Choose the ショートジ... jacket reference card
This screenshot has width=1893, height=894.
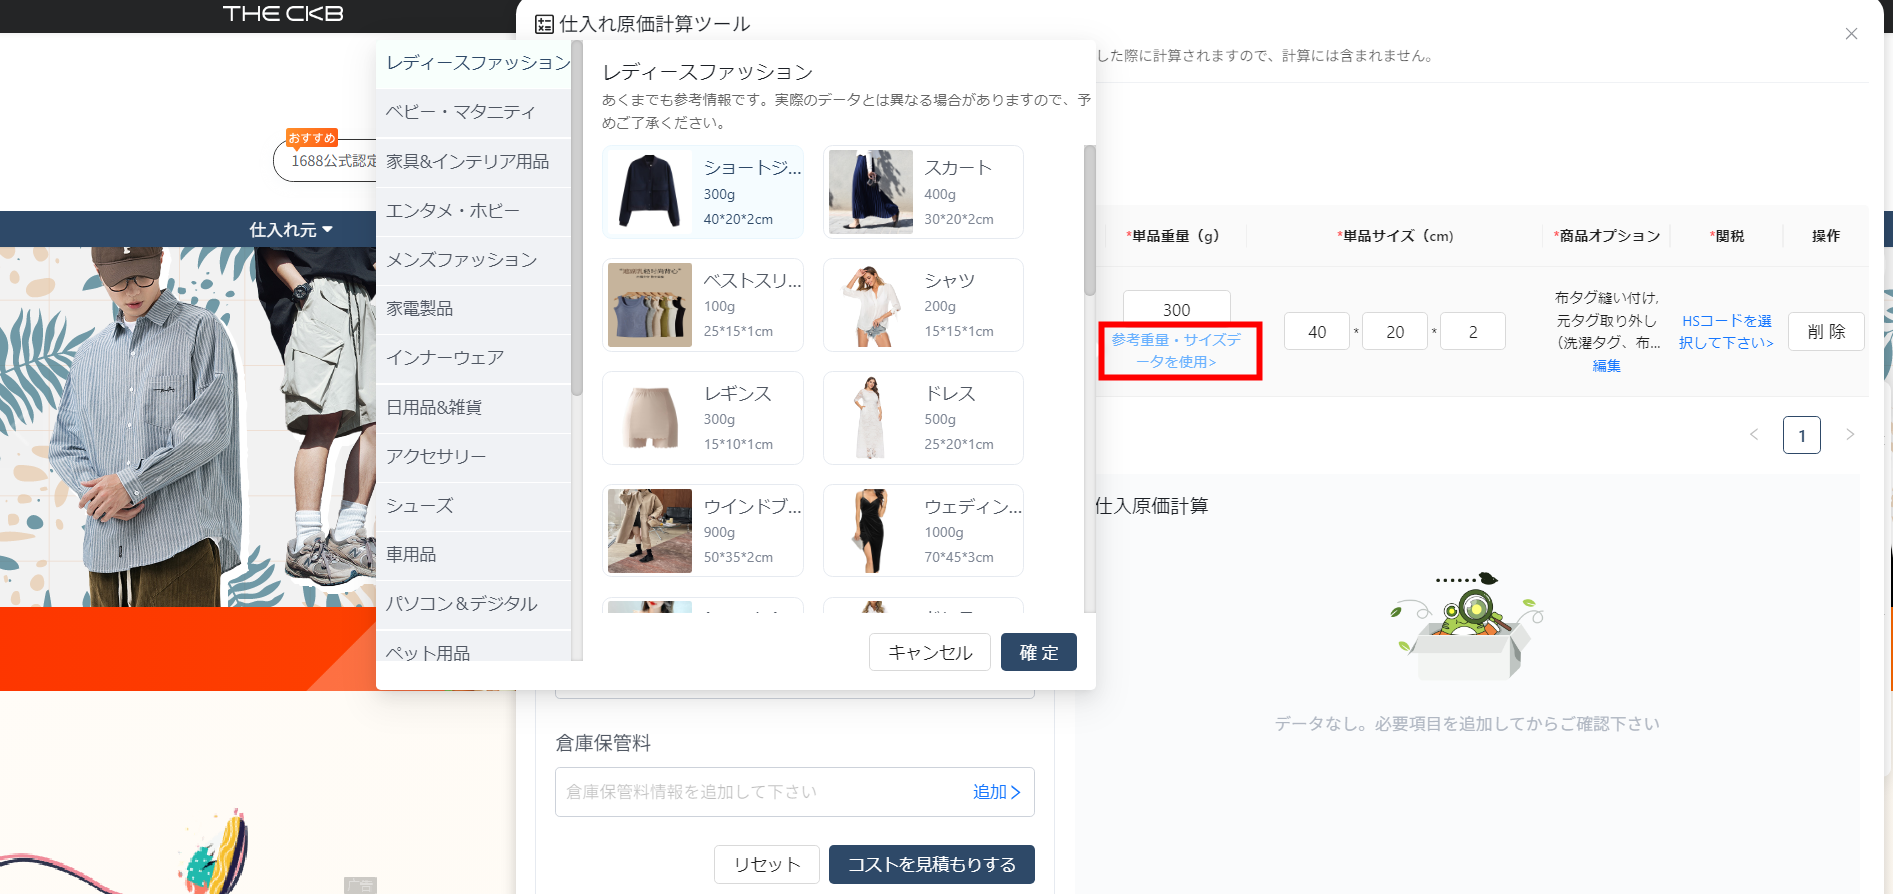point(703,192)
